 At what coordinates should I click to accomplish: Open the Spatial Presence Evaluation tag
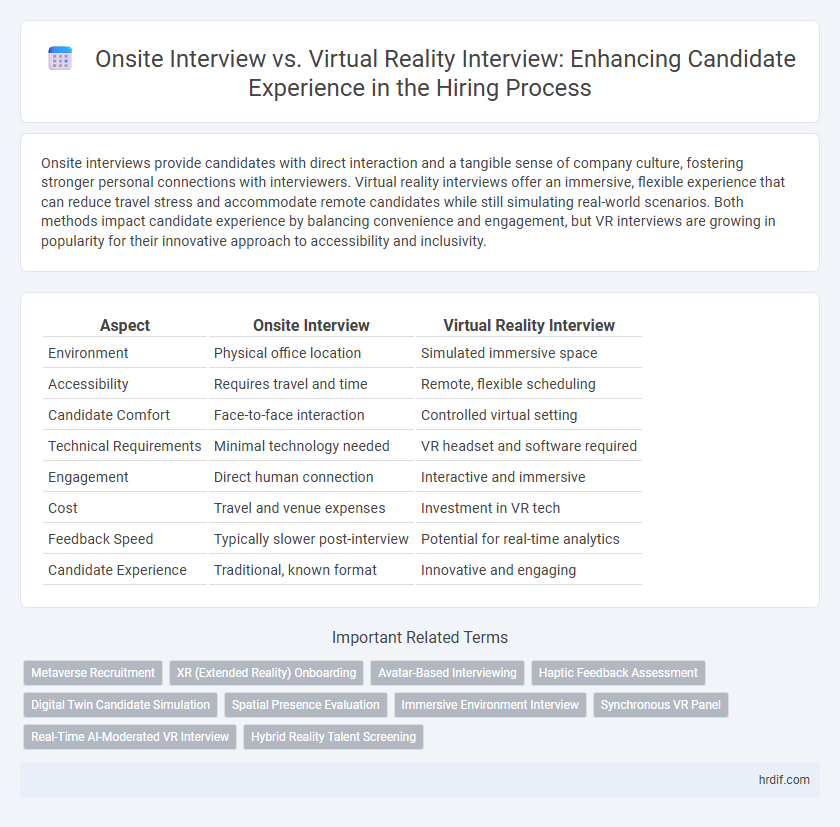click(305, 705)
